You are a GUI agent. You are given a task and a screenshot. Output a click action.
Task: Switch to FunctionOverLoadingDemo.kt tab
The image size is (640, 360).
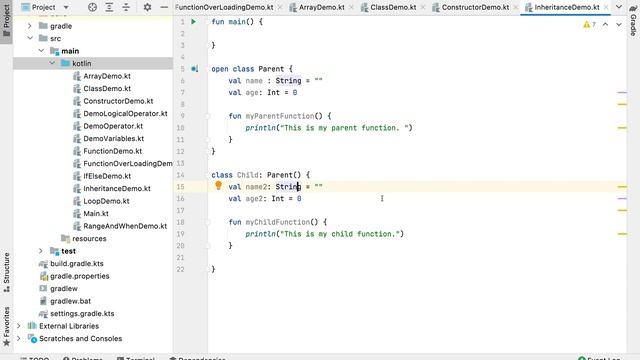[x=224, y=7]
